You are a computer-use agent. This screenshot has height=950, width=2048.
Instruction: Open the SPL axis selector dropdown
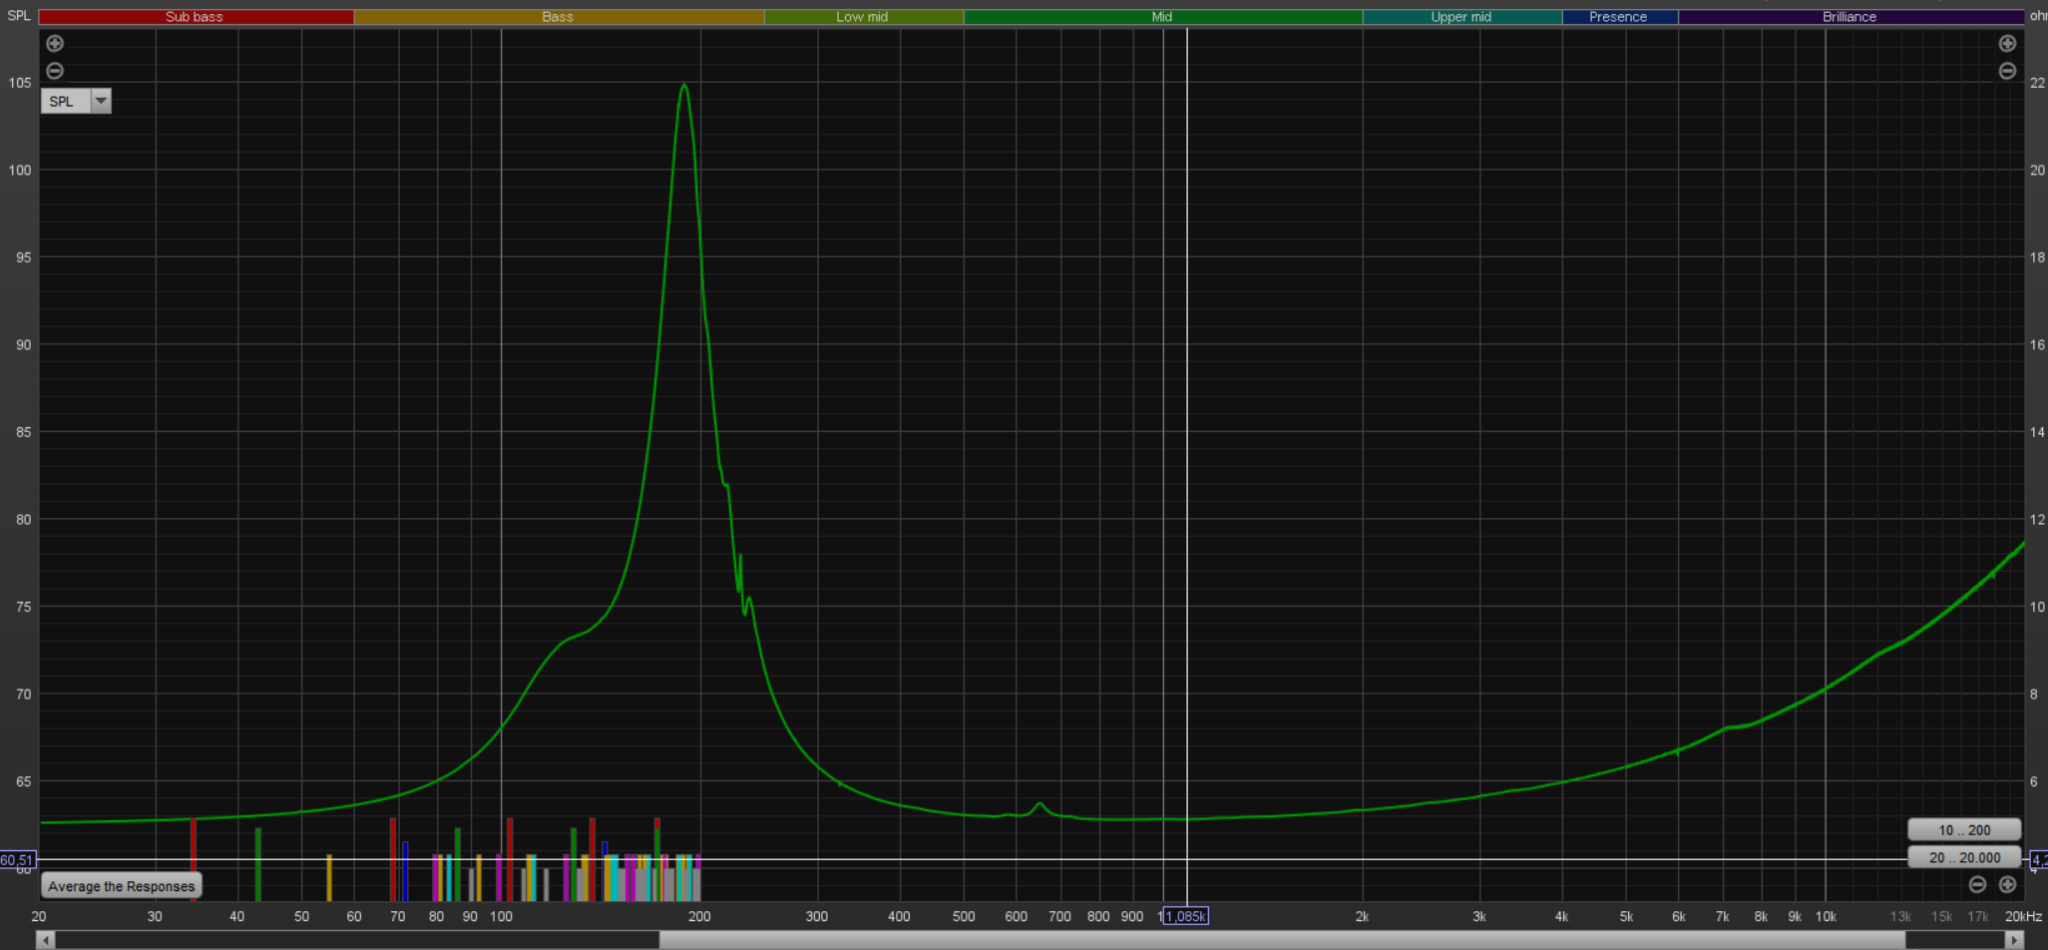pyautogui.click(x=76, y=101)
